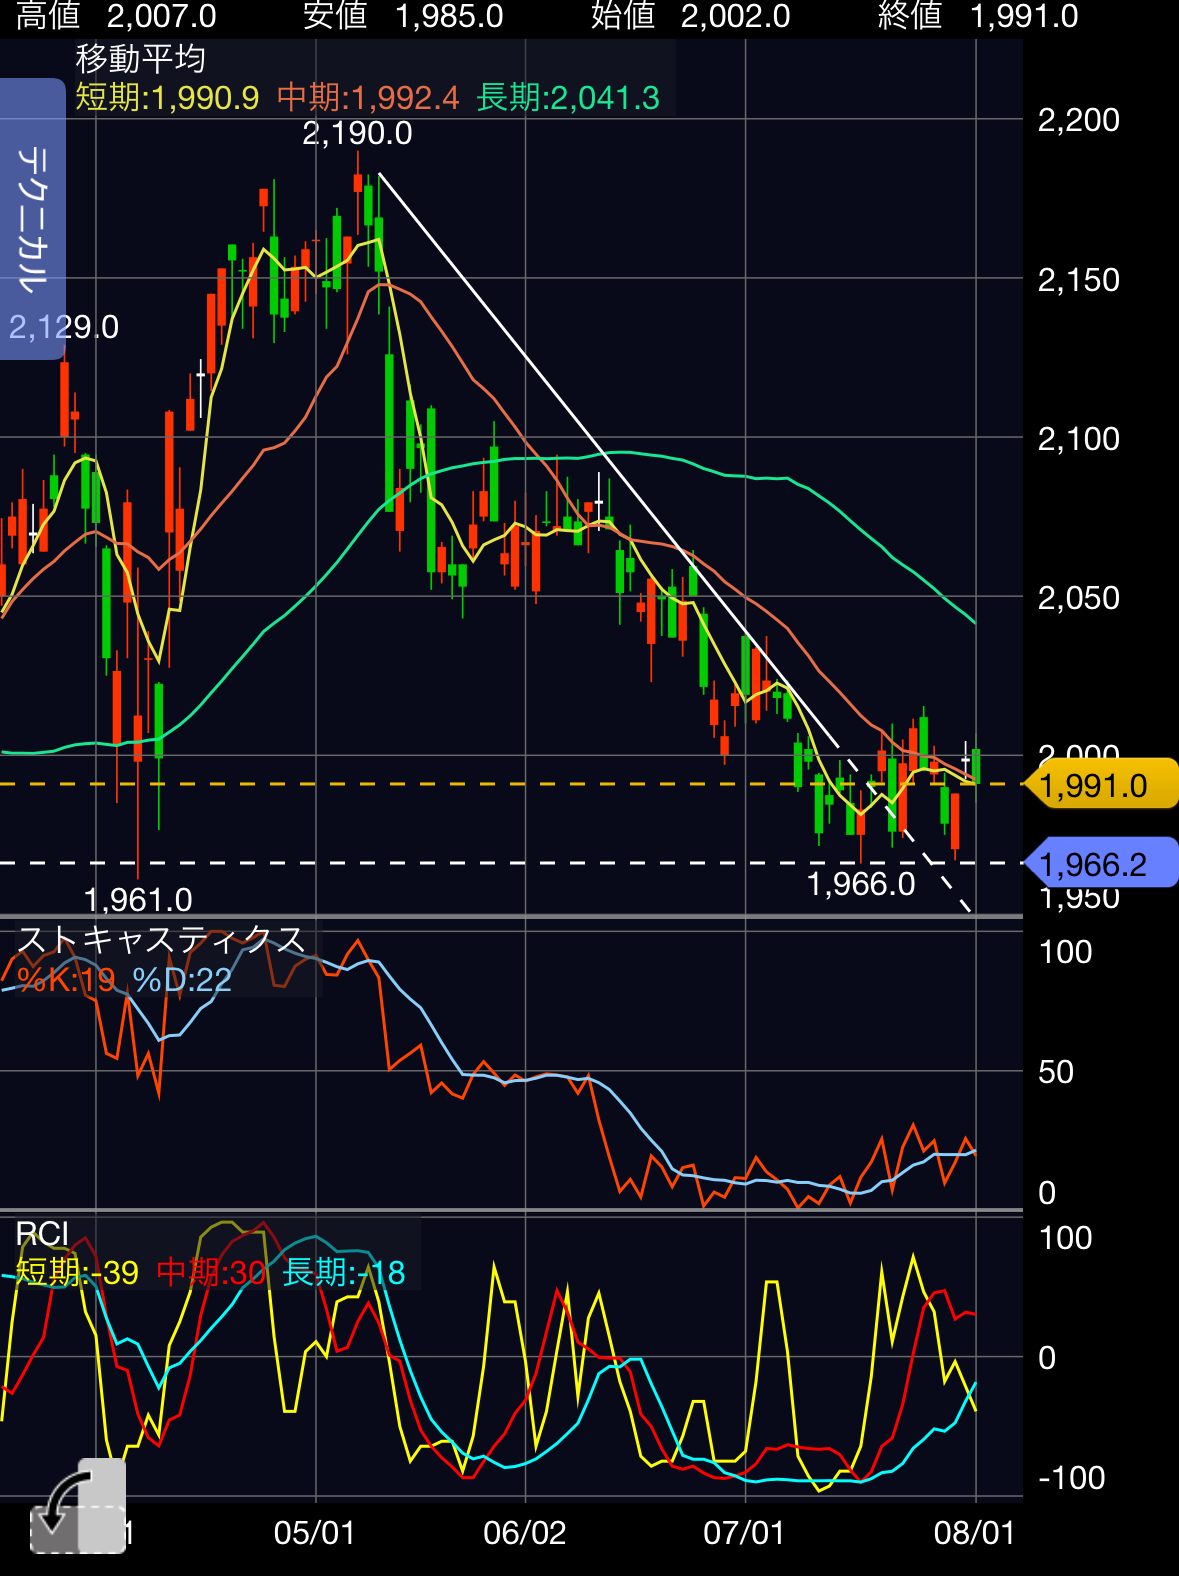Tap the %K:19 stochastic value

67,980
